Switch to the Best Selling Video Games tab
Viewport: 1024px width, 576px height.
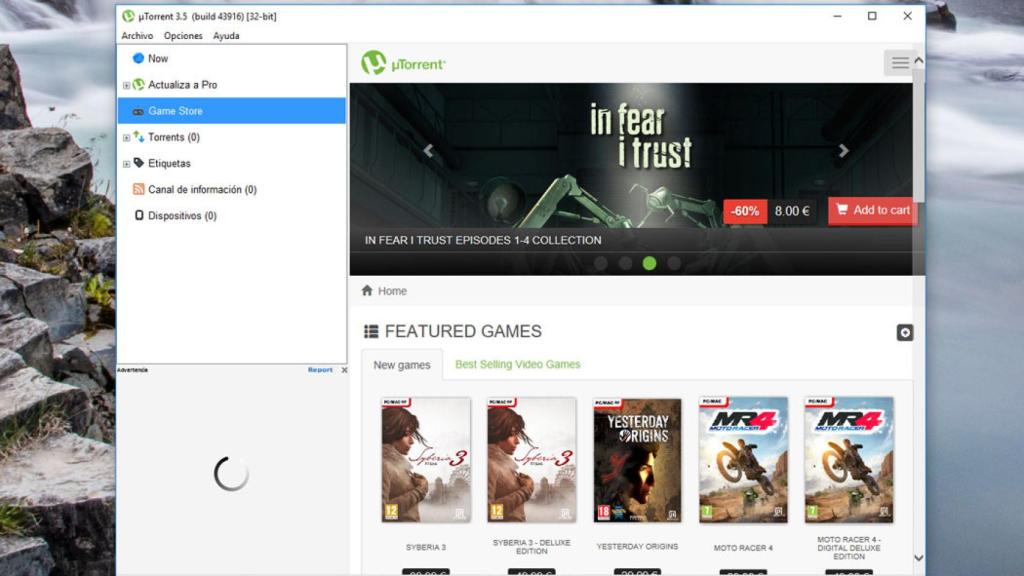[x=517, y=364]
